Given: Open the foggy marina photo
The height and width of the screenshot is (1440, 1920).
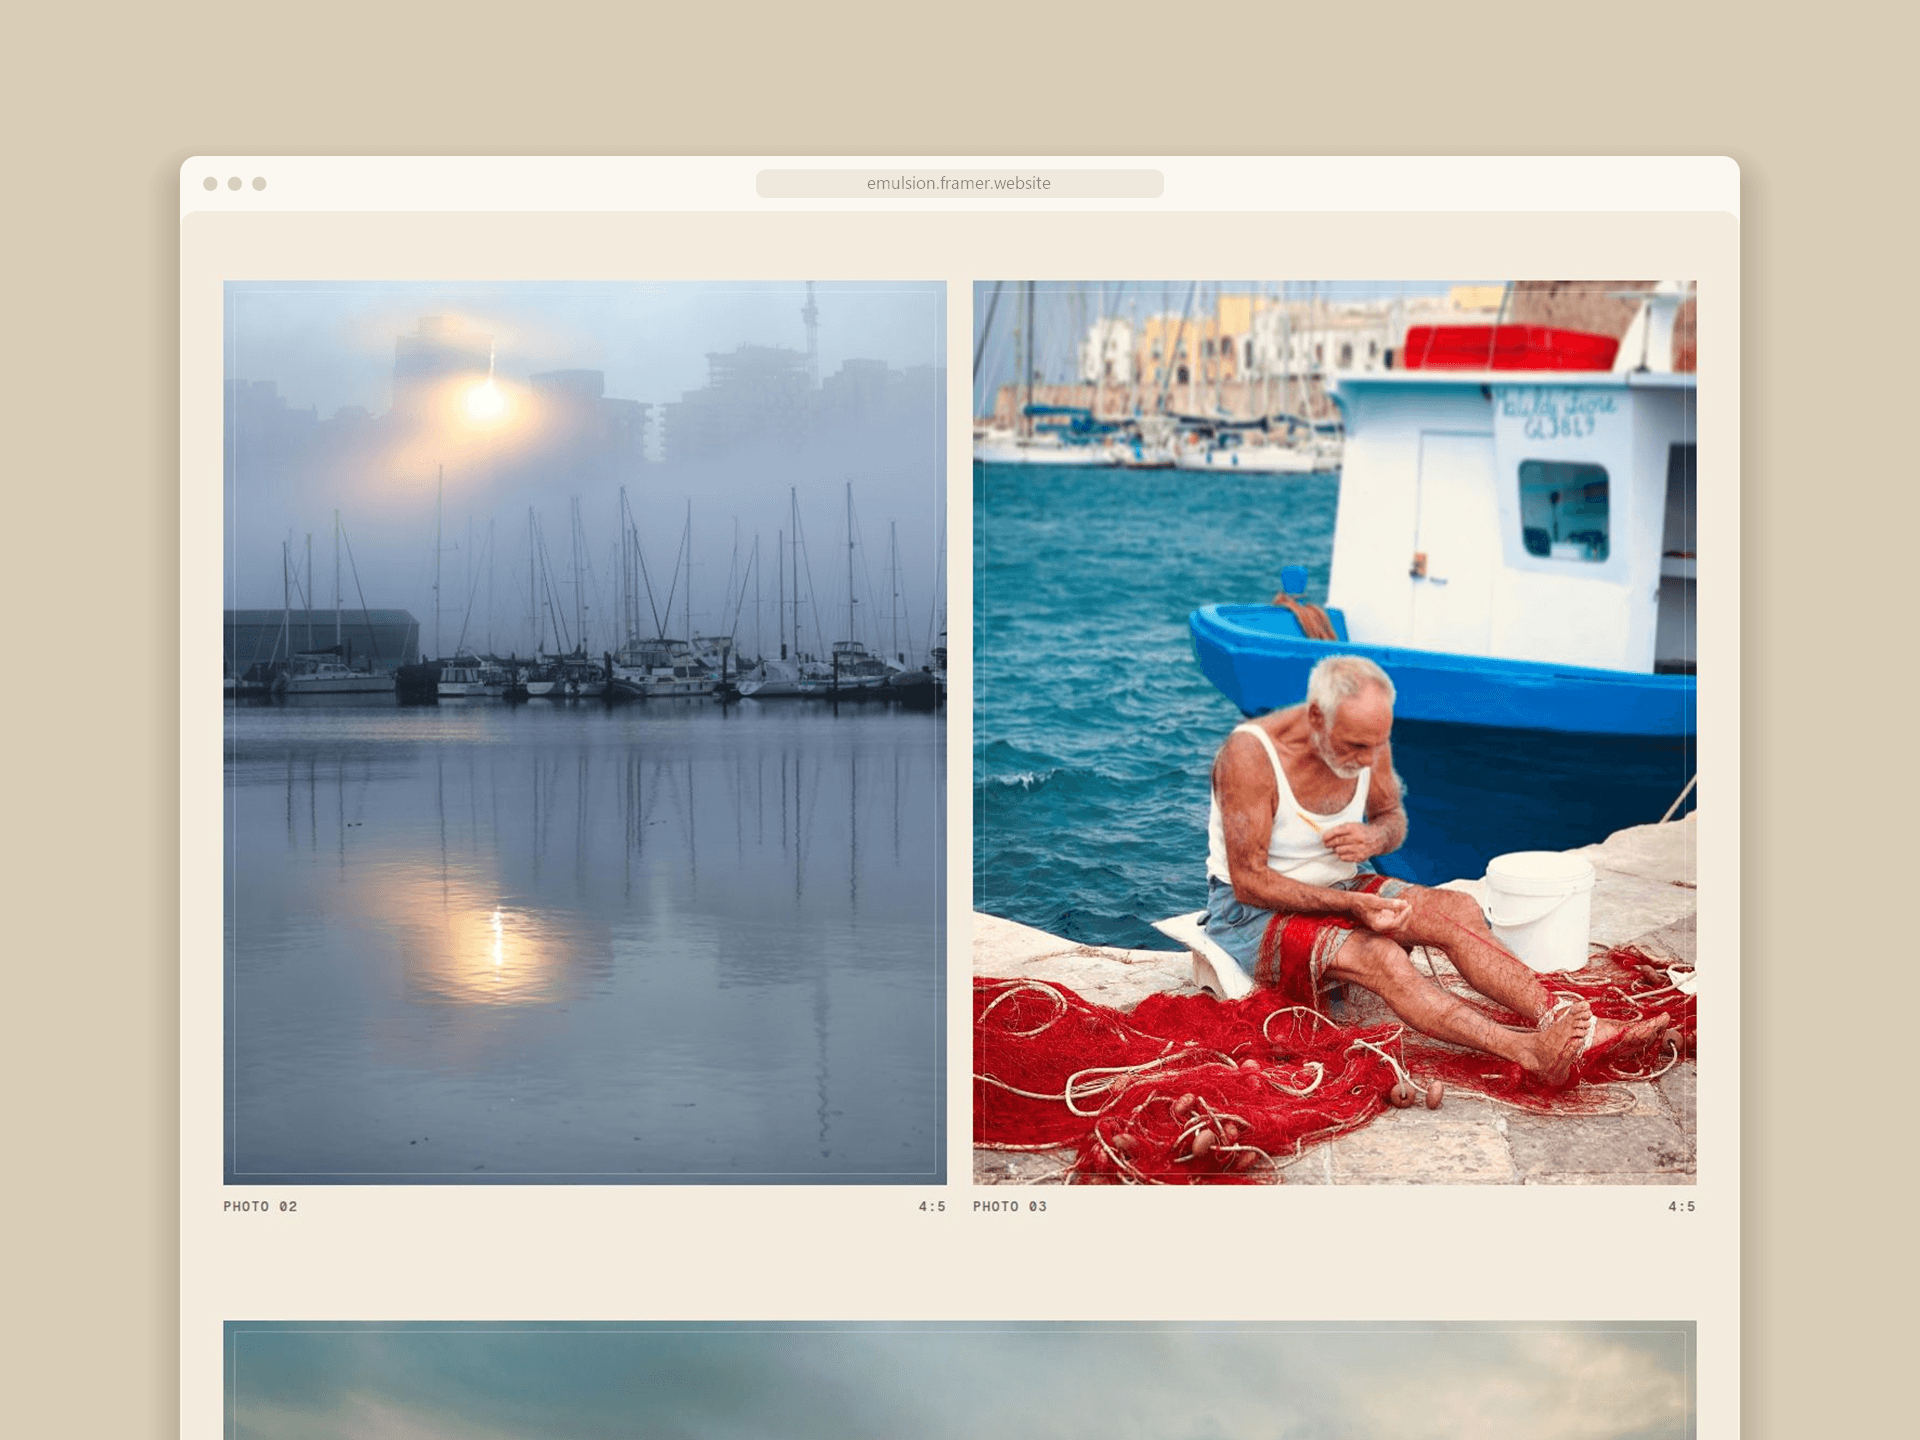Looking at the screenshot, I should coord(585,732).
